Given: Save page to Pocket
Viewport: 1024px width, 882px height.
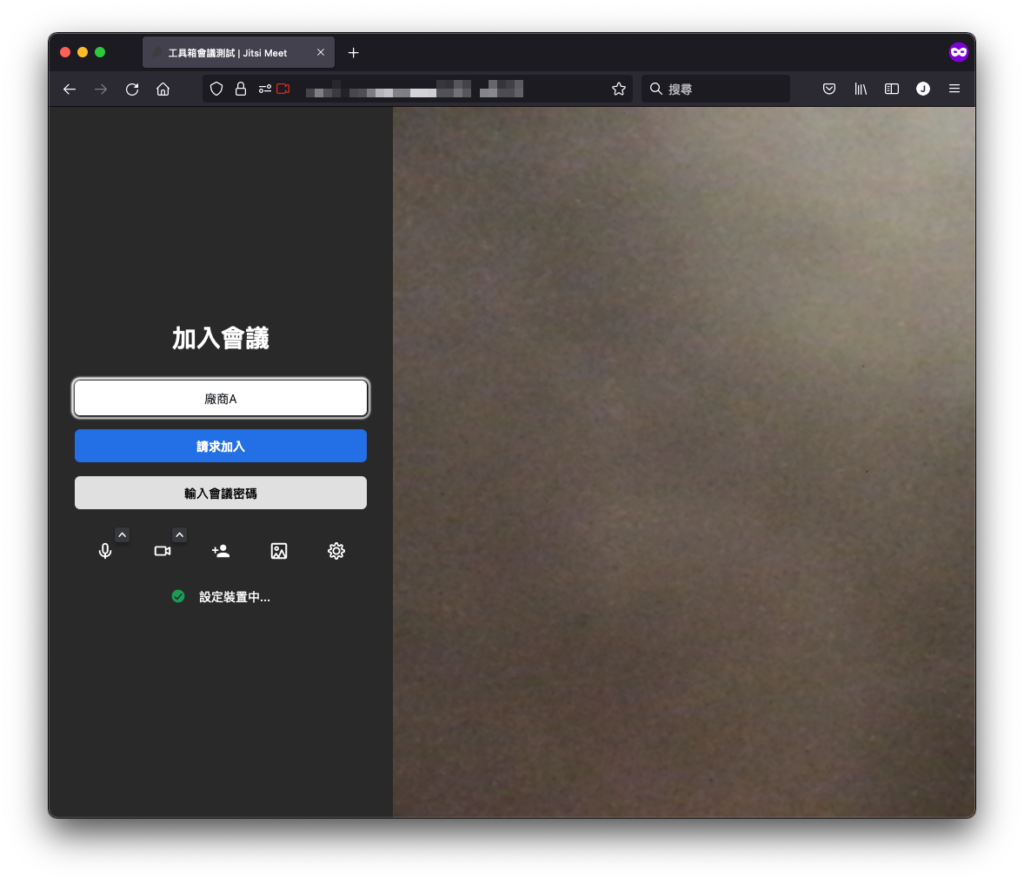Looking at the screenshot, I should pos(829,89).
